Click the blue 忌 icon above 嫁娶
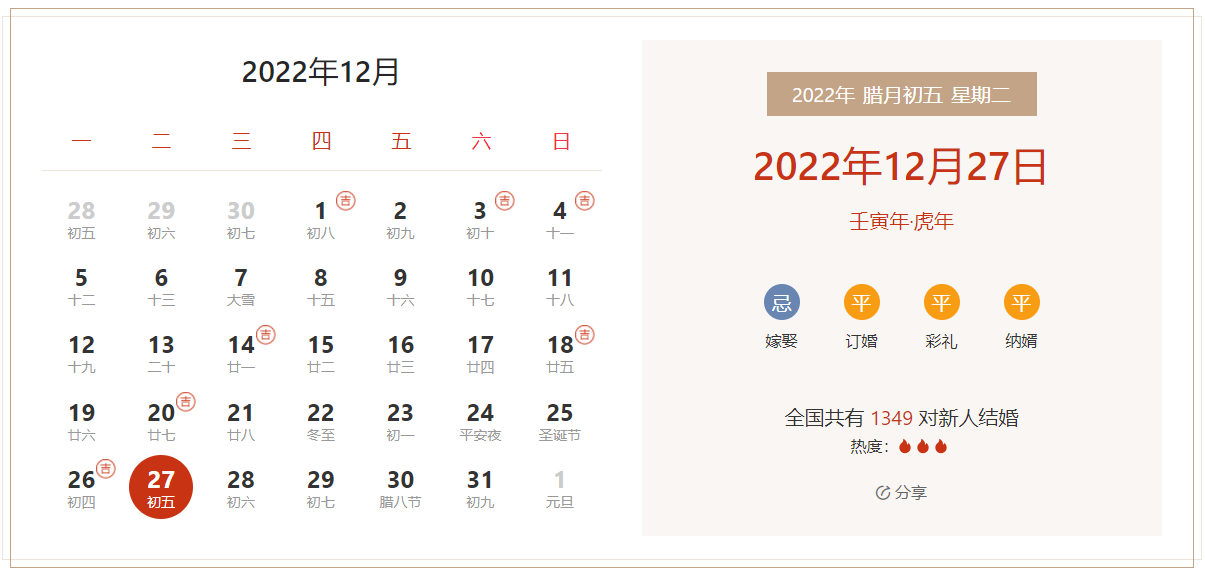1205x575 pixels. click(782, 303)
